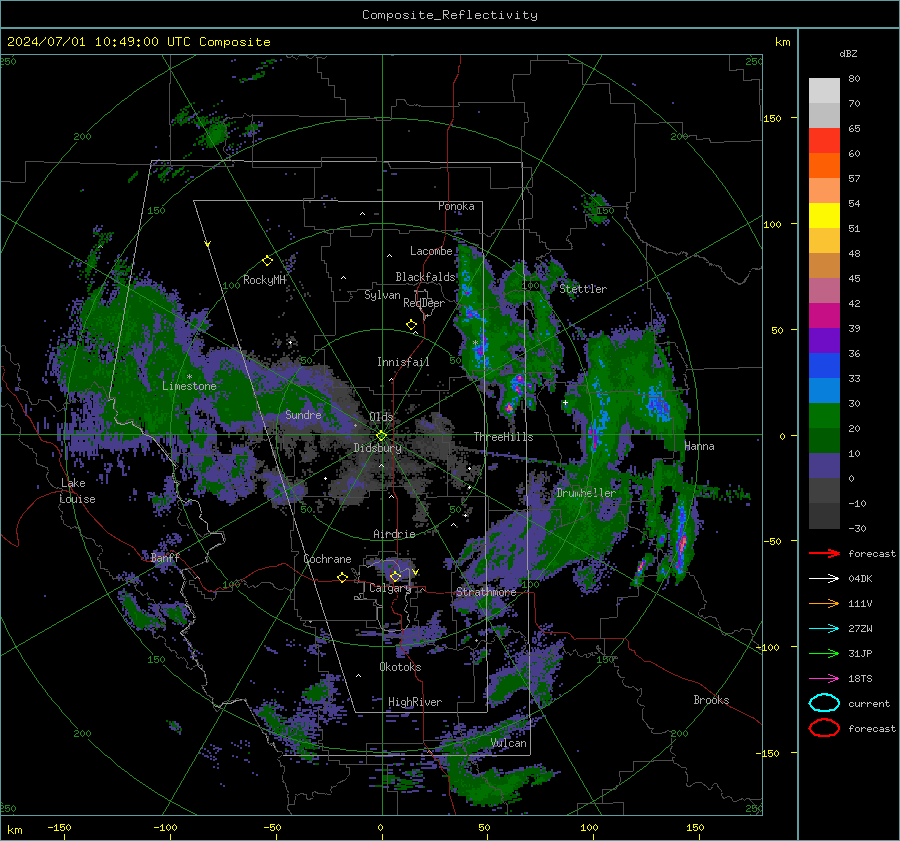Select the RedDeer label

click(424, 303)
